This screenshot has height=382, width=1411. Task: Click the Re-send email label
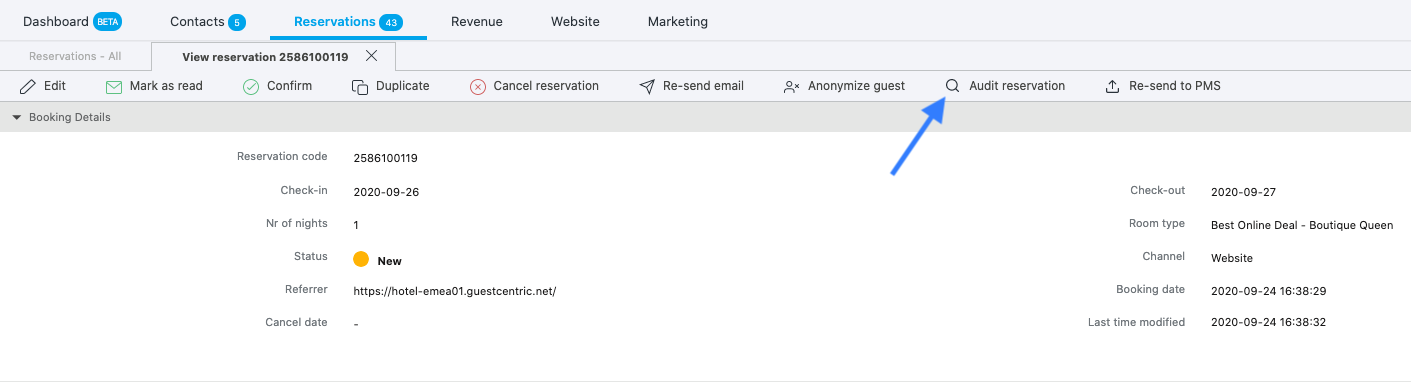[703, 86]
